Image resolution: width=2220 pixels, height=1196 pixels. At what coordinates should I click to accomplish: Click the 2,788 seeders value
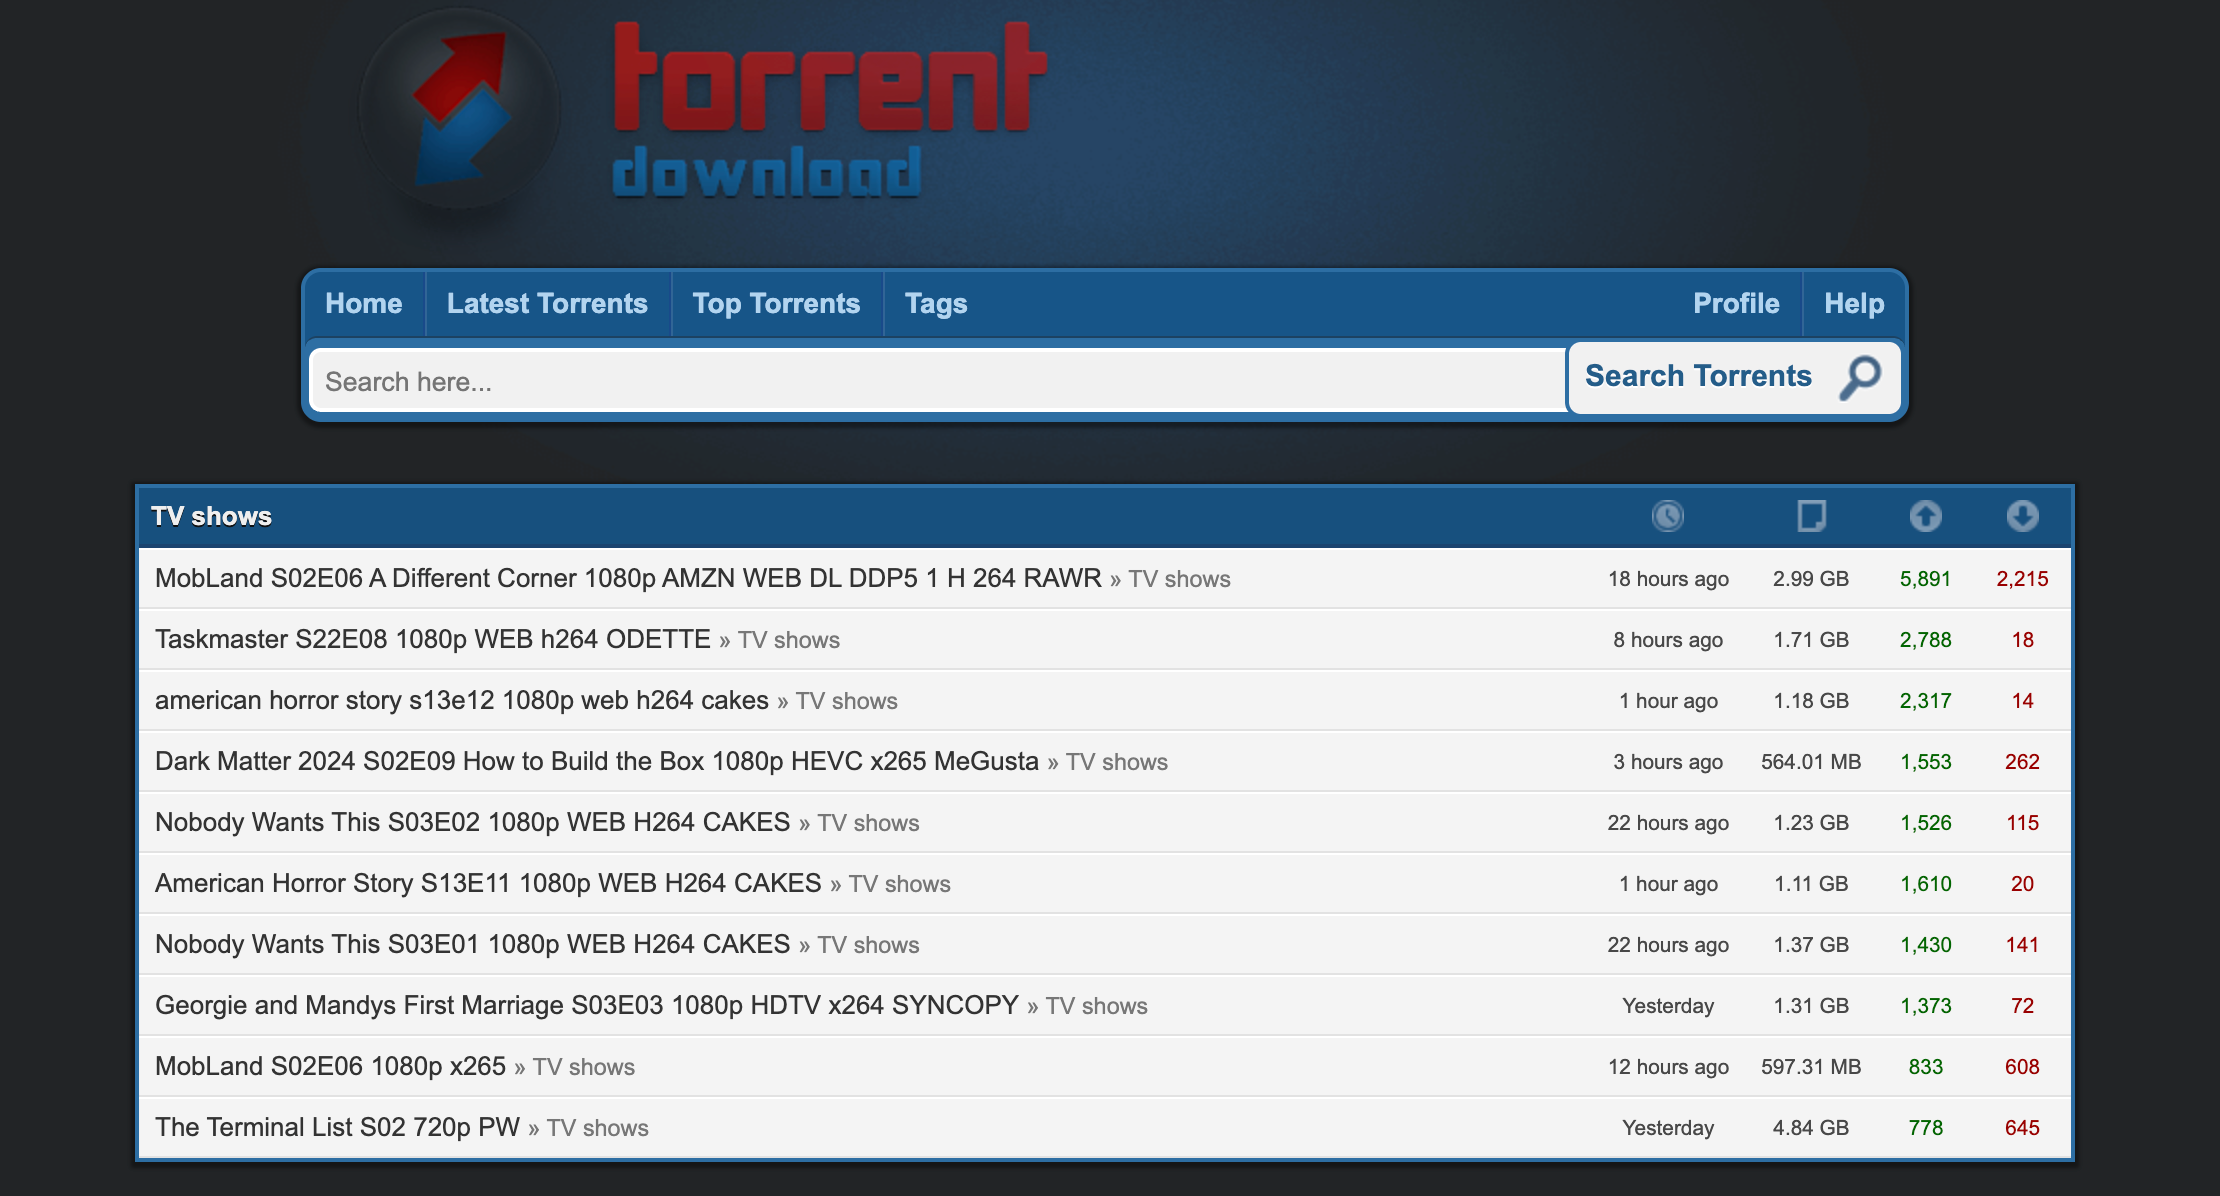point(1926,640)
